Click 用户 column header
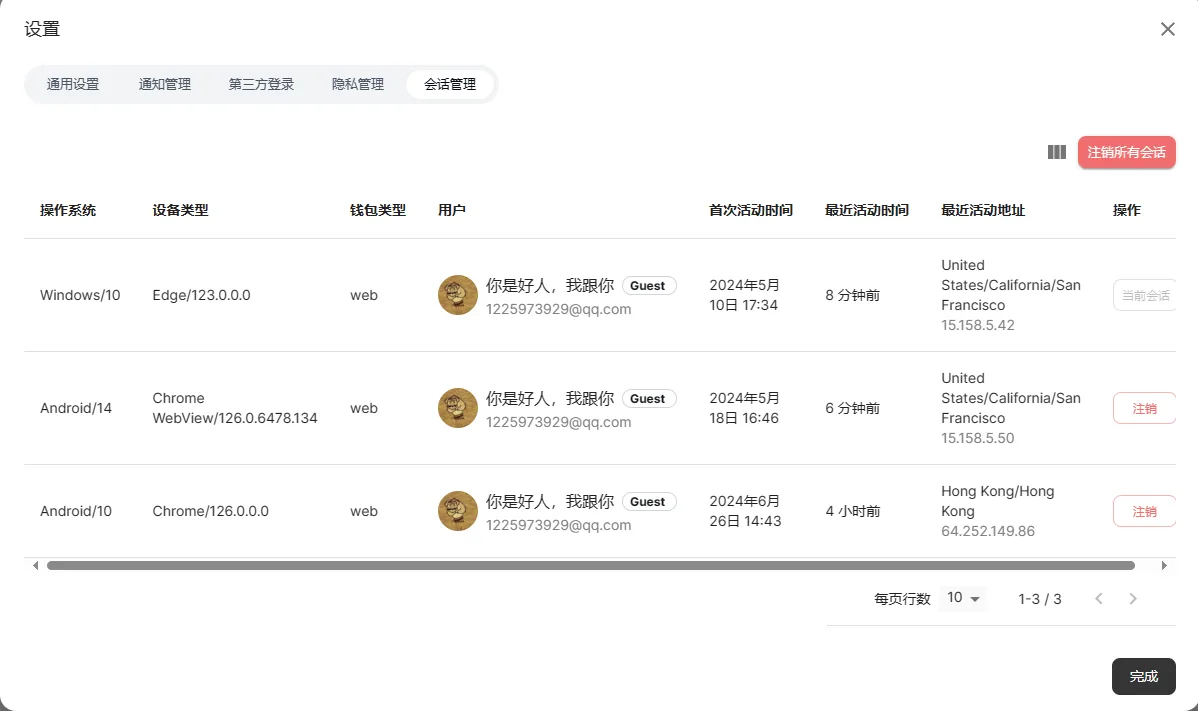 coord(452,210)
